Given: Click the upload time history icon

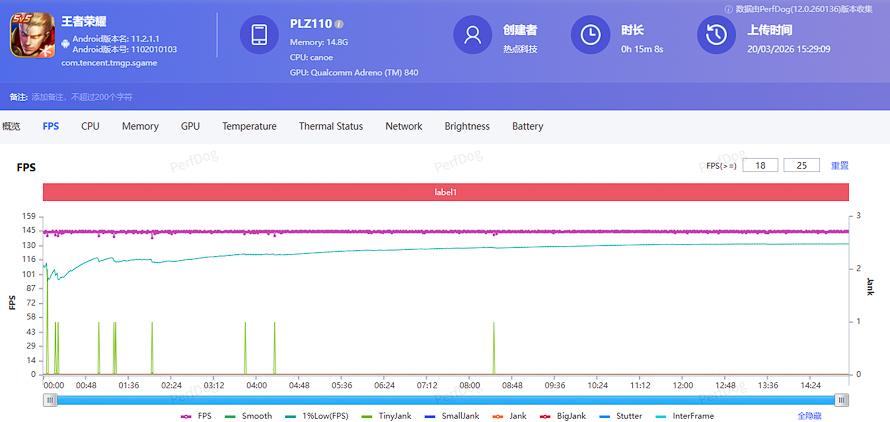Looking at the screenshot, I should [x=716, y=35].
